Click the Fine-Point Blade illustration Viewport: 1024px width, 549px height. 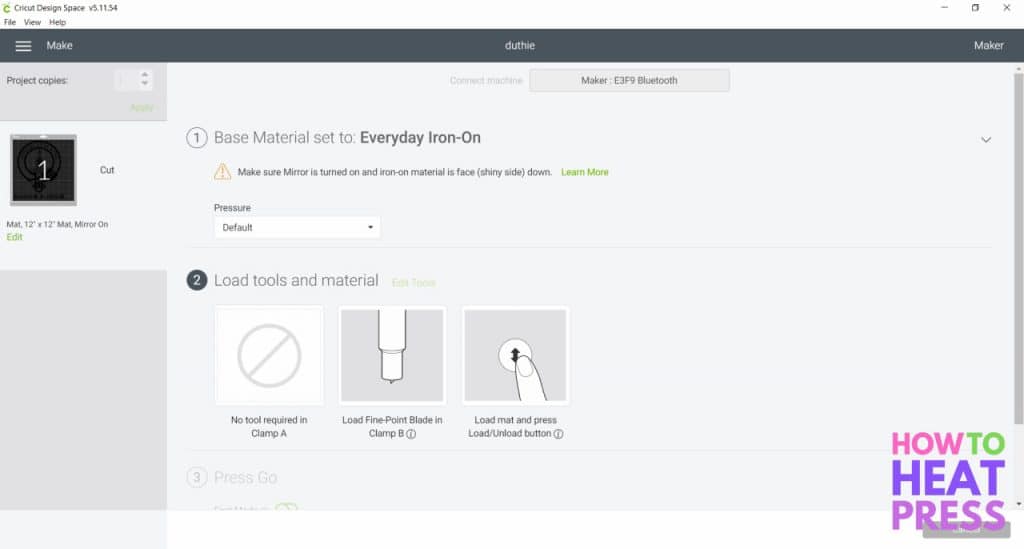pyautogui.click(x=392, y=355)
